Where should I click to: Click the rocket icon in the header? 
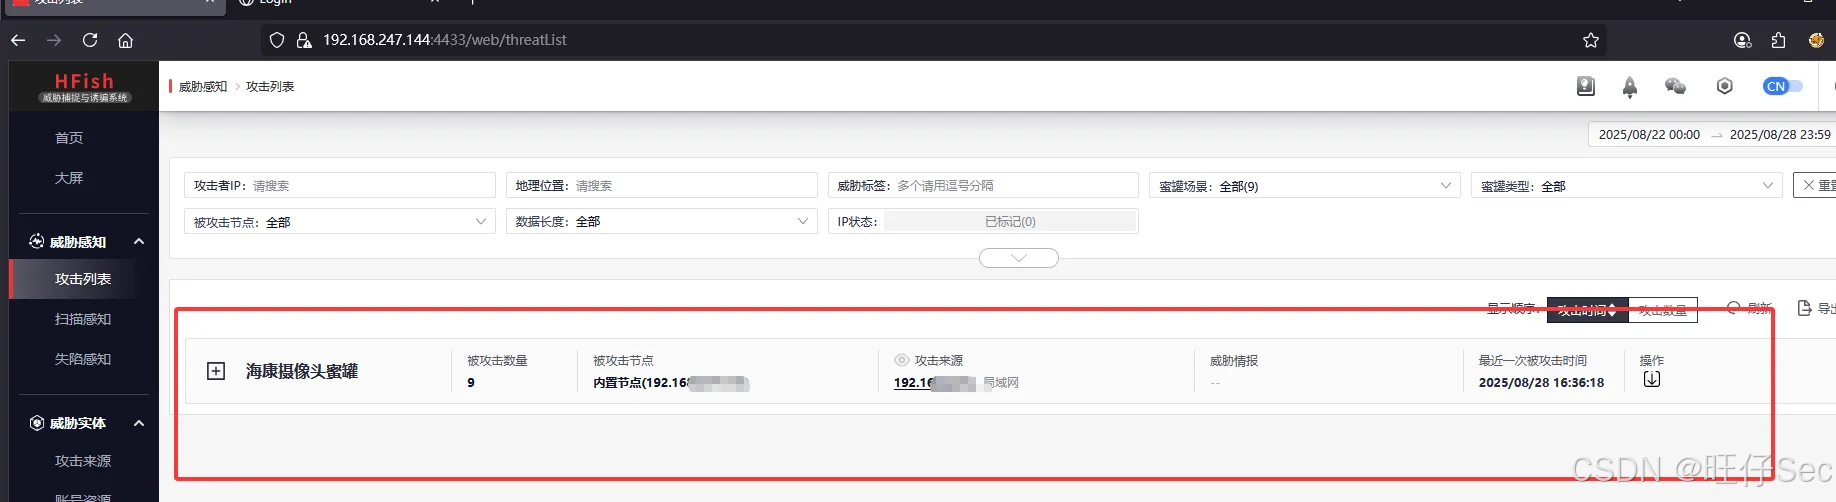1630,87
